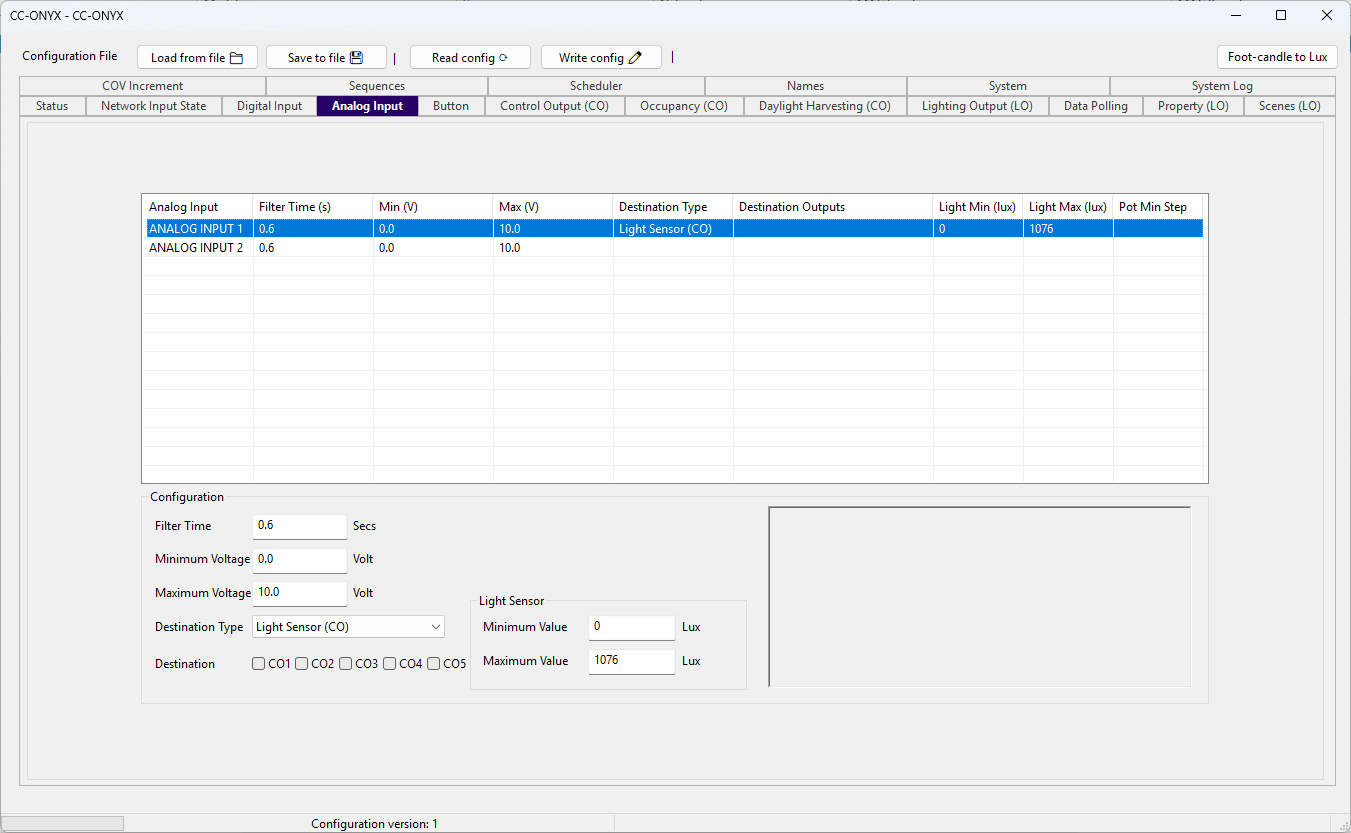Click the Filter Time input field
1351x833 pixels.
[300, 526]
